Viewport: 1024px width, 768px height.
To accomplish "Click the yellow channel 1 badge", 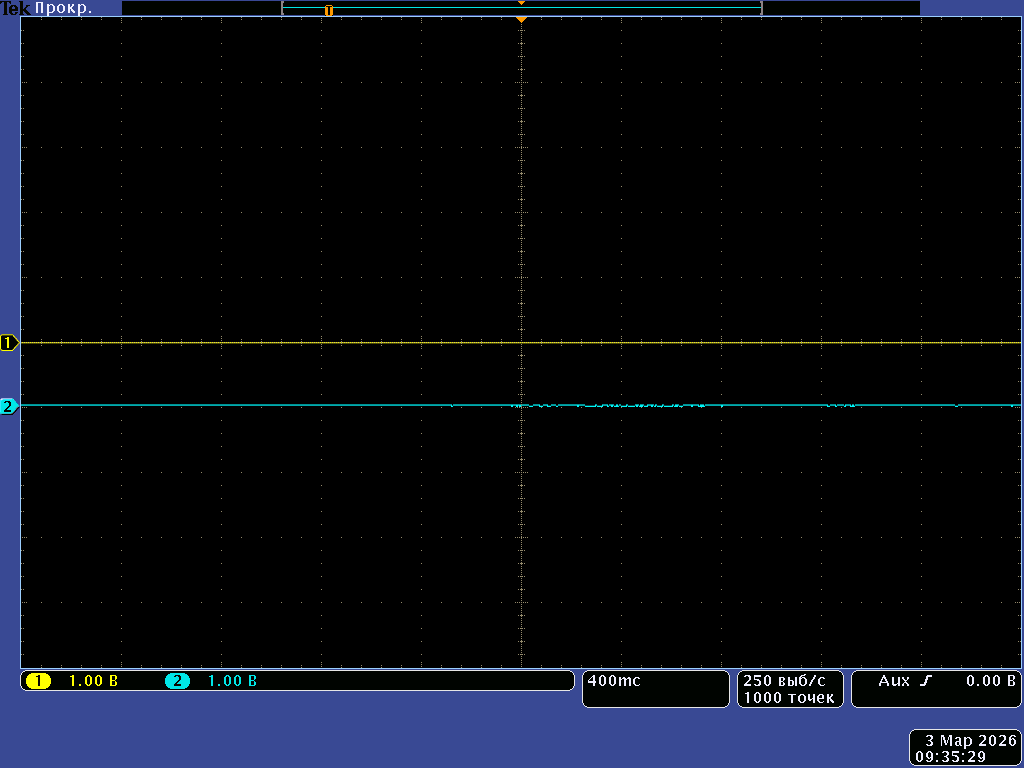I will tap(38, 681).
